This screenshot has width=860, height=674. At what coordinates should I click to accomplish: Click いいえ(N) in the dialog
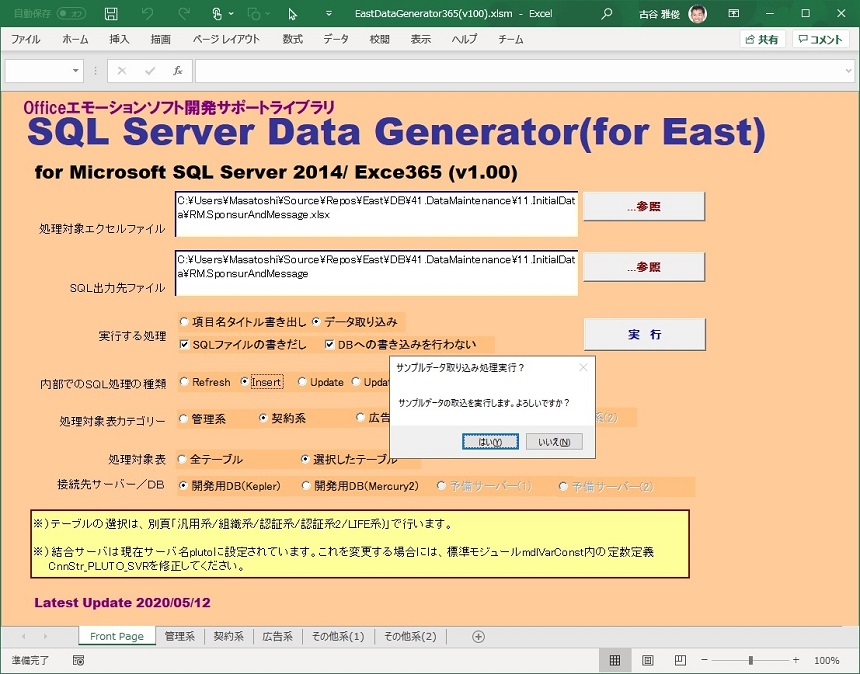pos(554,441)
